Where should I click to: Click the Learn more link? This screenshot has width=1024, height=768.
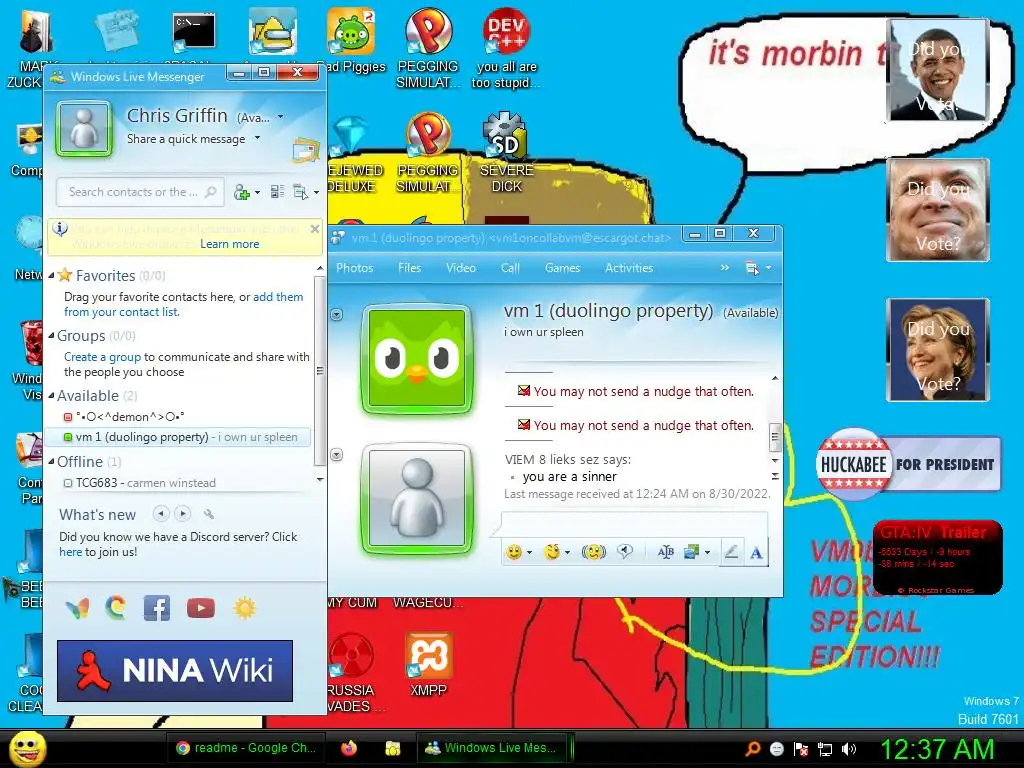point(229,244)
